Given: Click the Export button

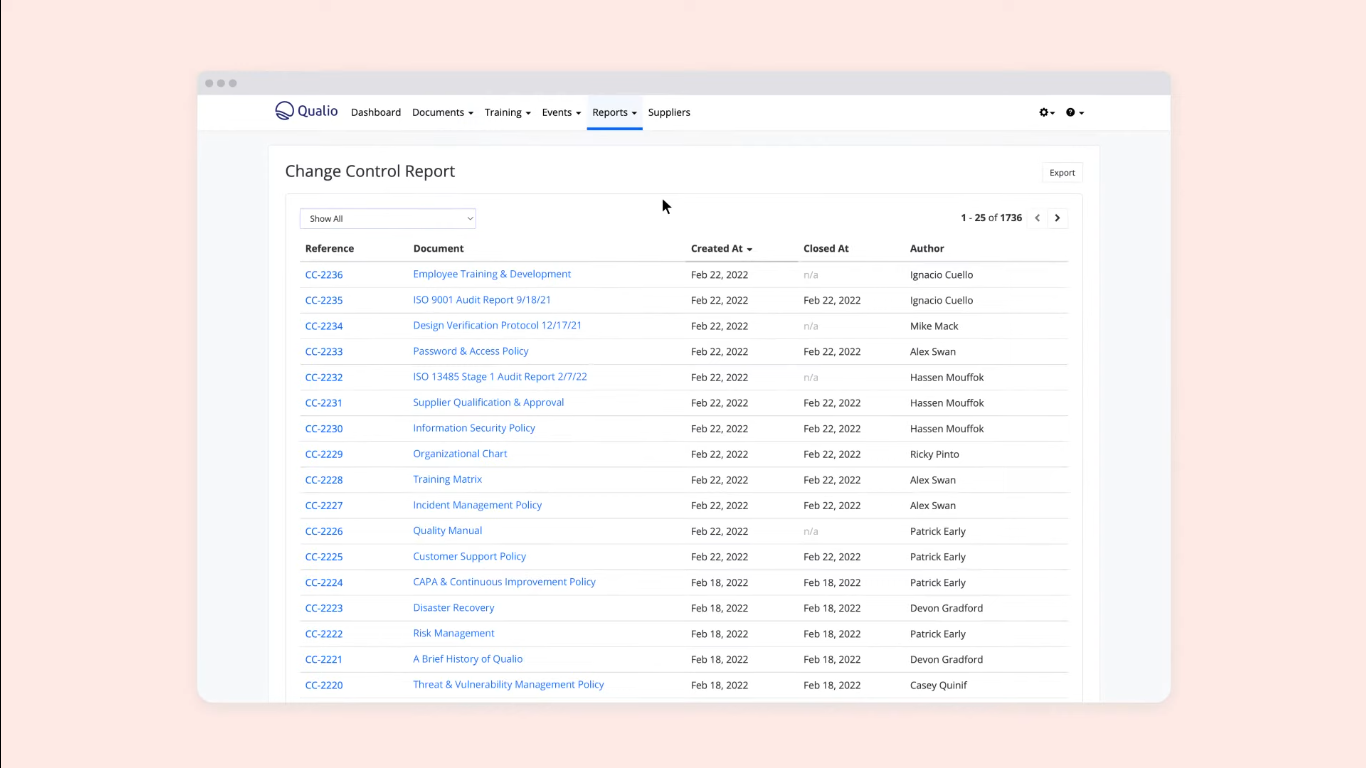Looking at the screenshot, I should (x=1061, y=173).
